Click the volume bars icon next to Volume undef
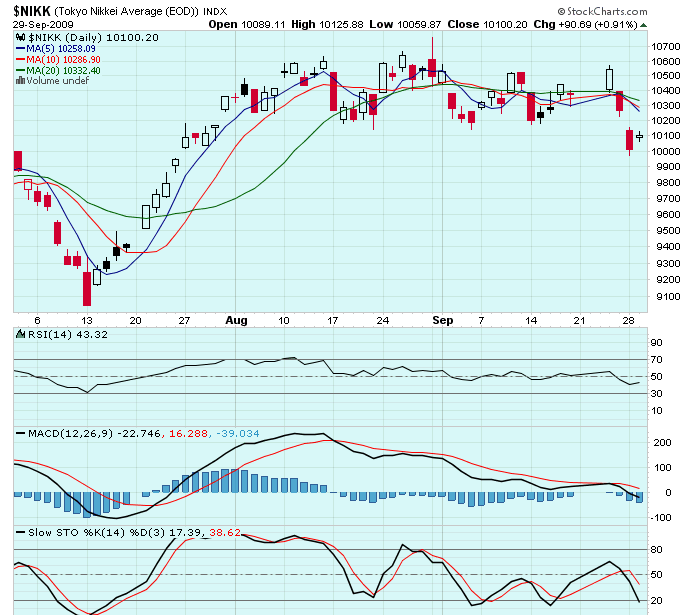The width and height of the screenshot is (694, 615). click(20, 81)
